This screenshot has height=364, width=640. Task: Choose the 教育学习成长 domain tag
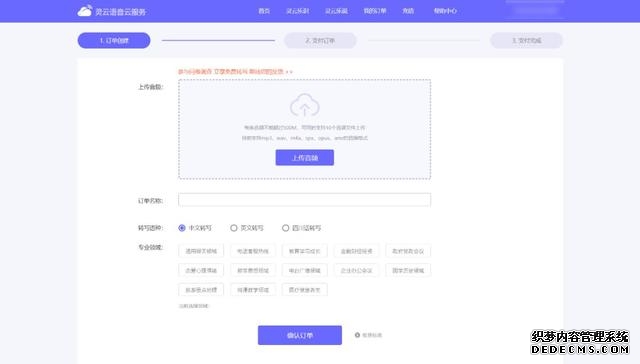(304, 251)
